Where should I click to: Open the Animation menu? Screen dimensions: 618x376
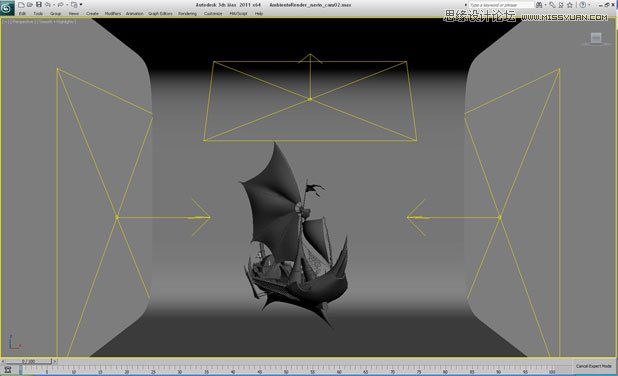click(x=134, y=13)
